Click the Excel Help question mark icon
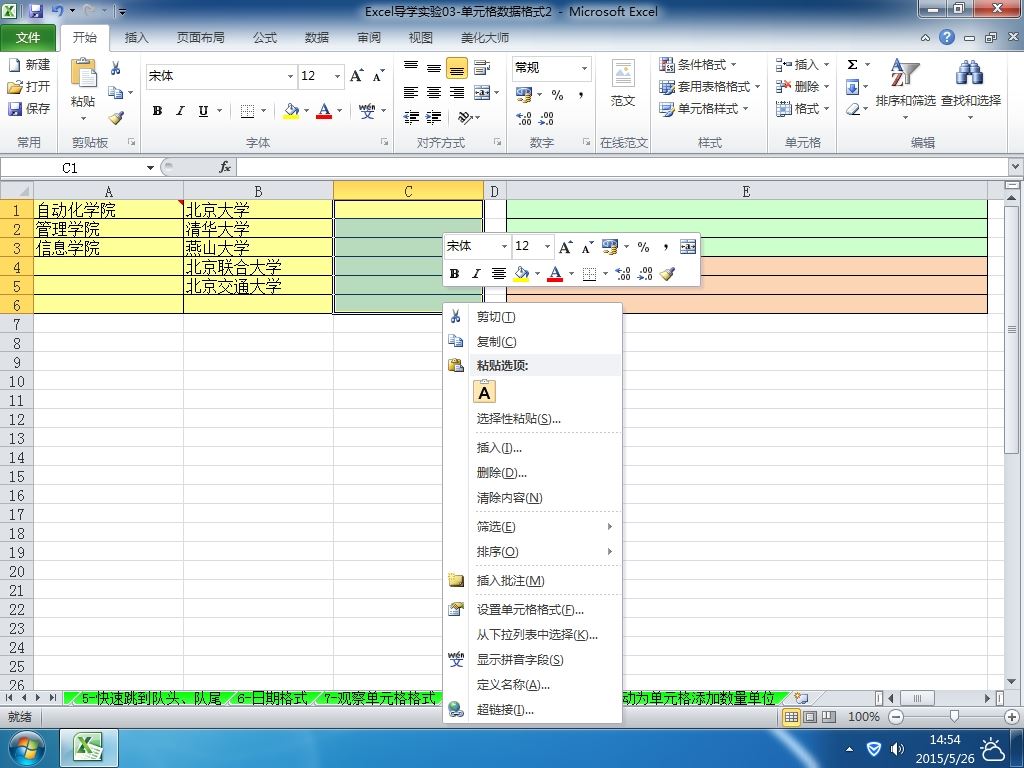The height and width of the screenshot is (768, 1024). 947,37
